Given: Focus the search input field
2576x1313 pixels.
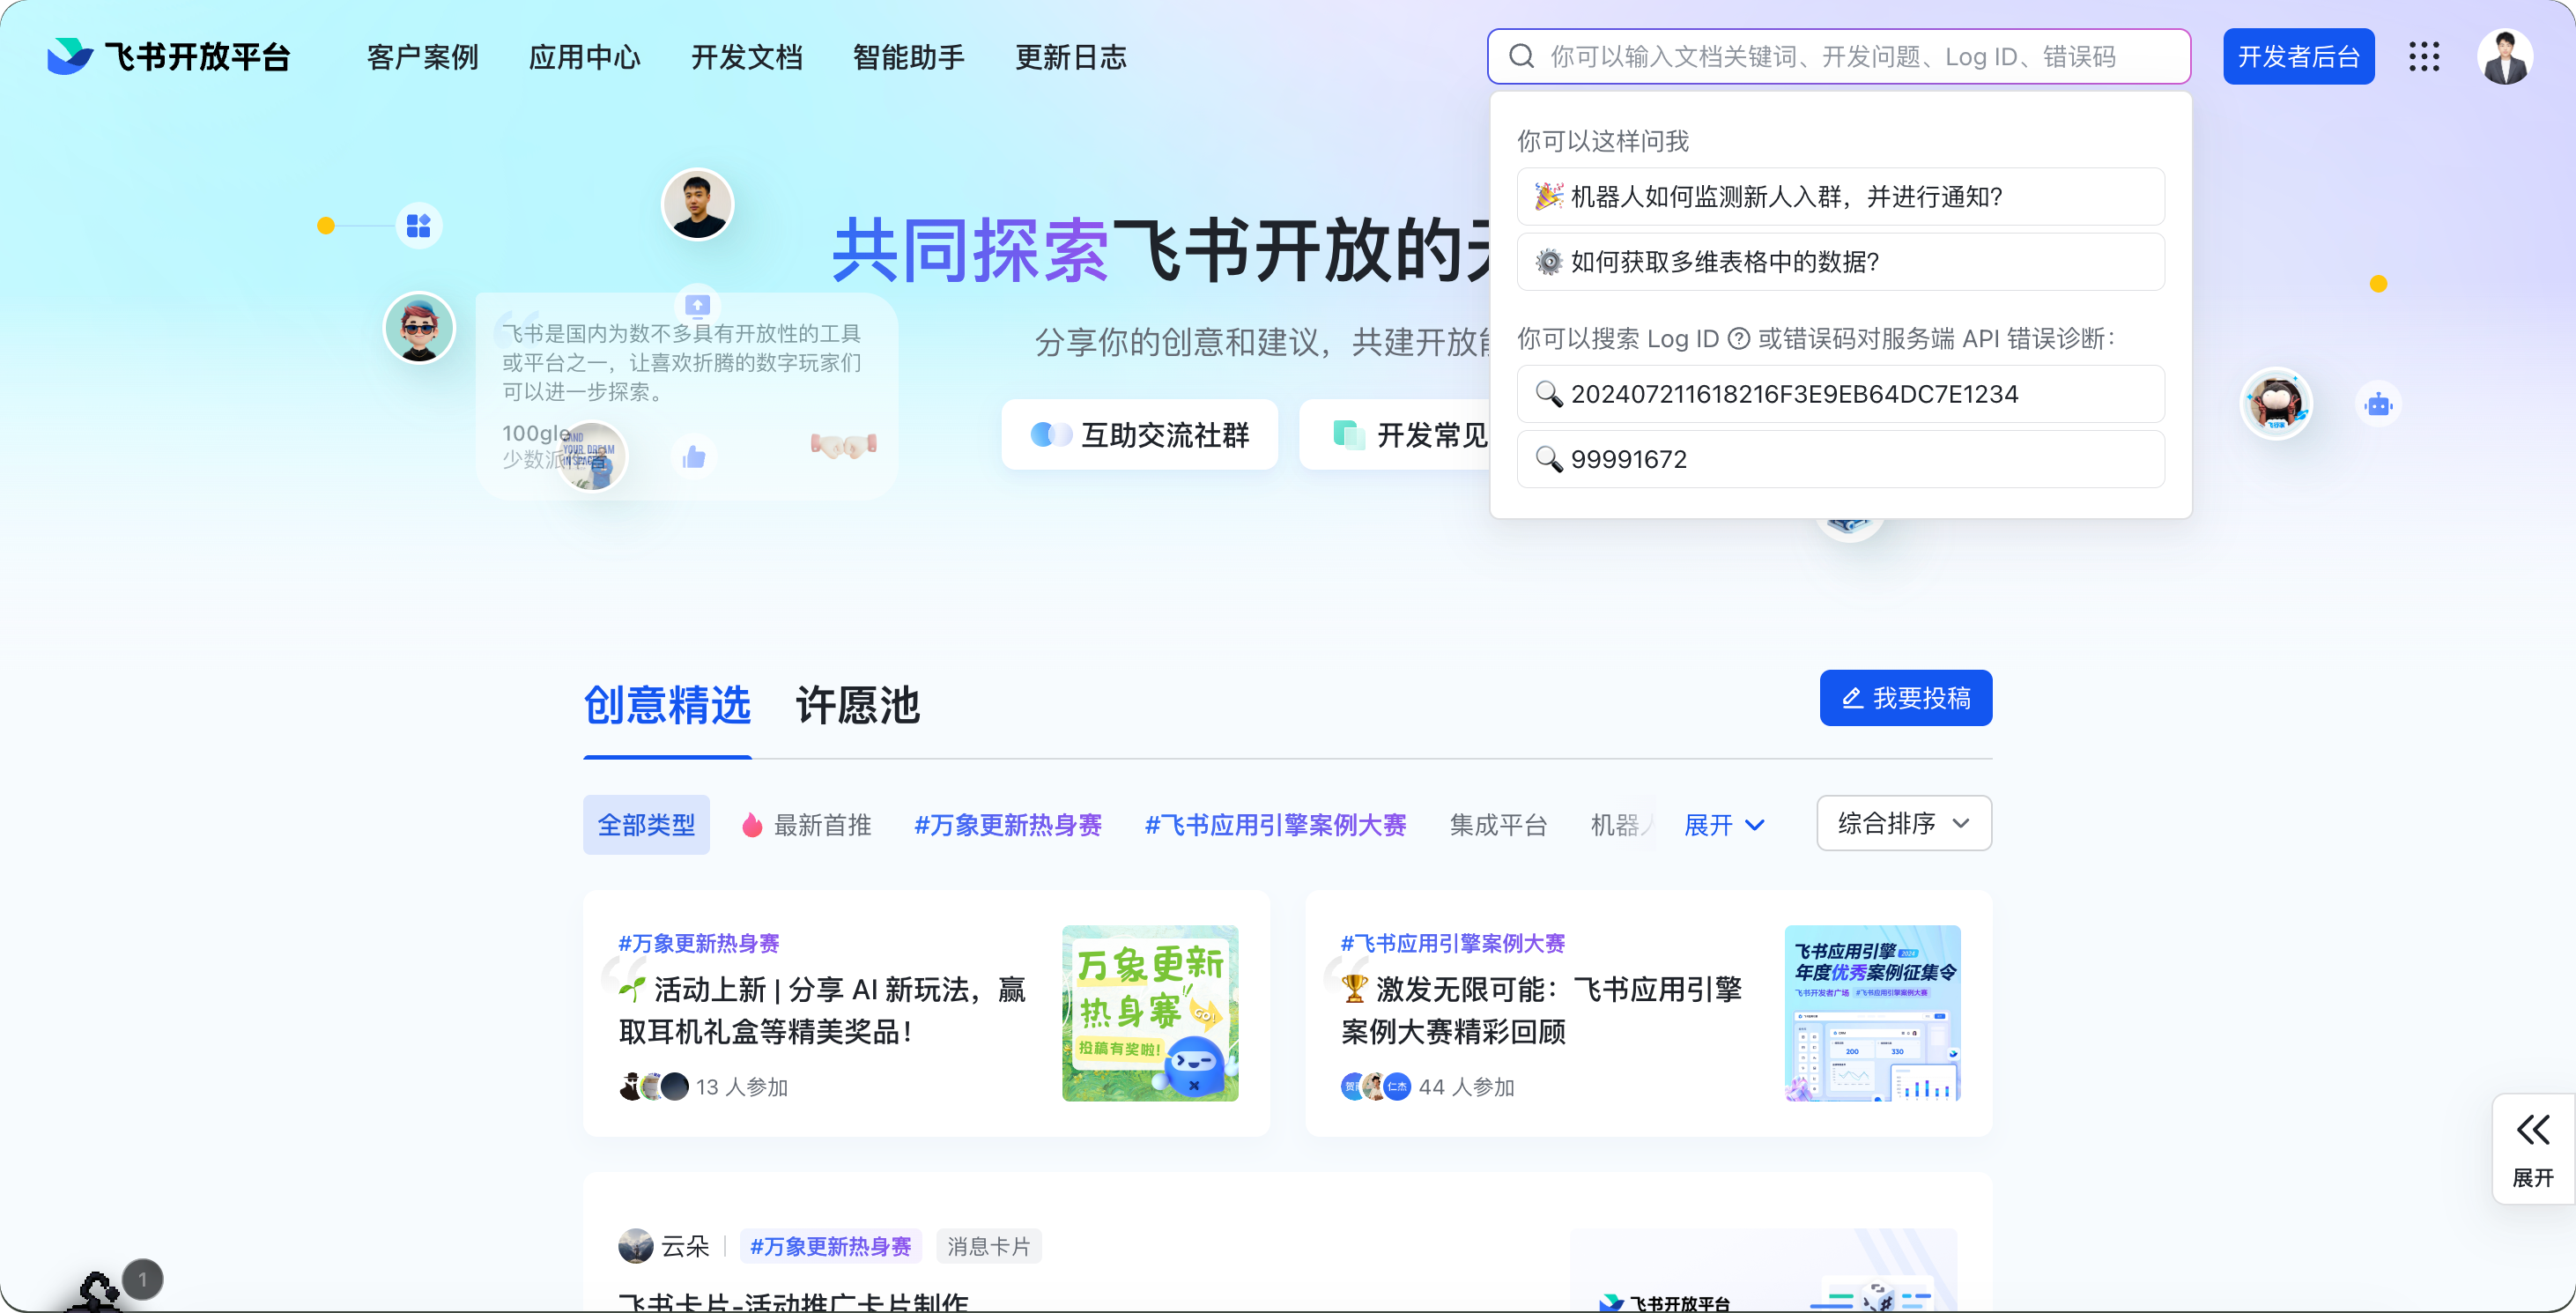Looking at the screenshot, I should click(x=1839, y=57).
